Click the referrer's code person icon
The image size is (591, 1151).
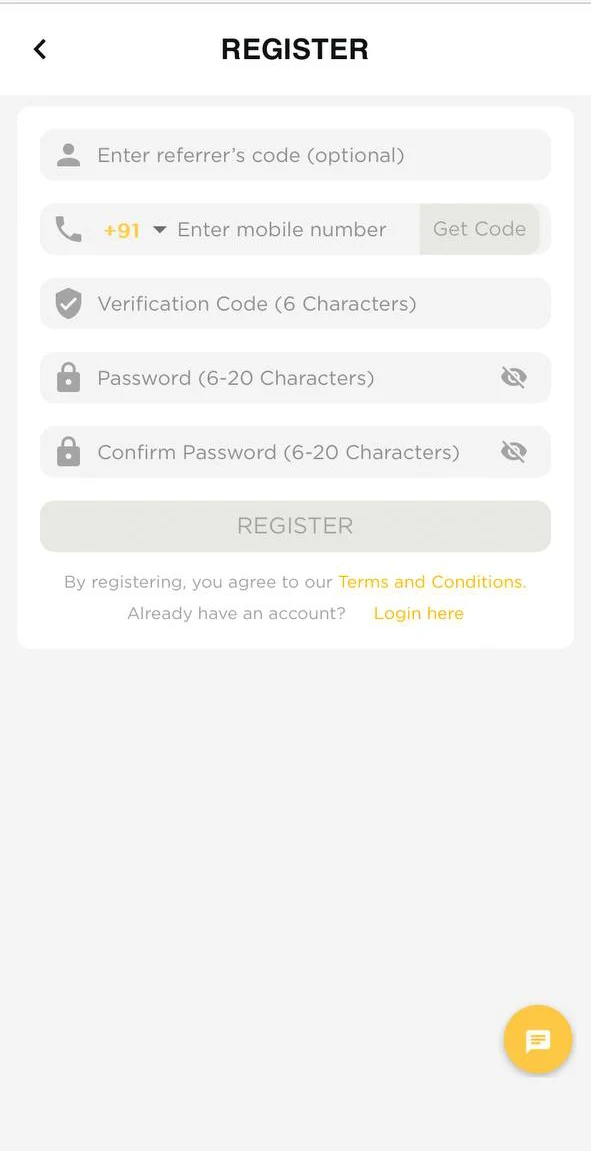(68, 154)
